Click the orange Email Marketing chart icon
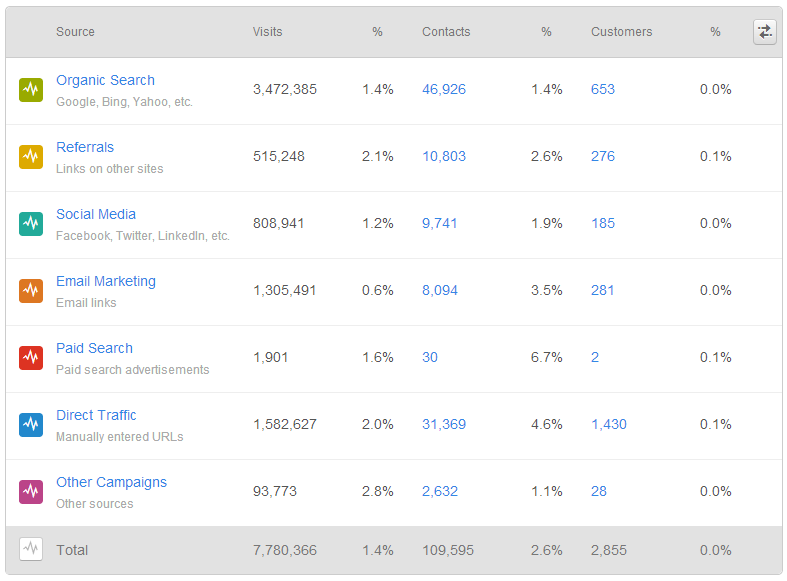Screen dimensions: 787x581 [x=31, y=291]
